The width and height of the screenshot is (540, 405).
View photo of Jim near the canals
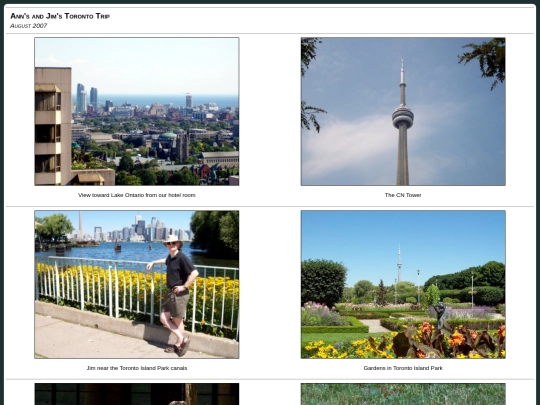(x=137, y=284)
